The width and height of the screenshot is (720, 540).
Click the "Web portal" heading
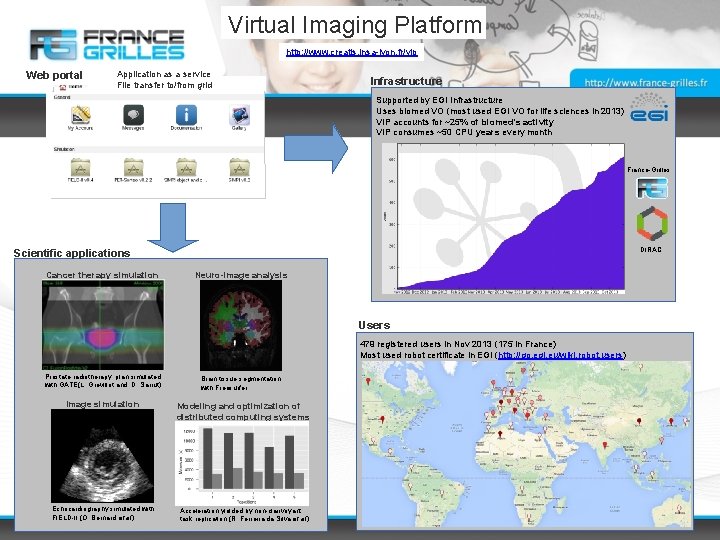54,75
